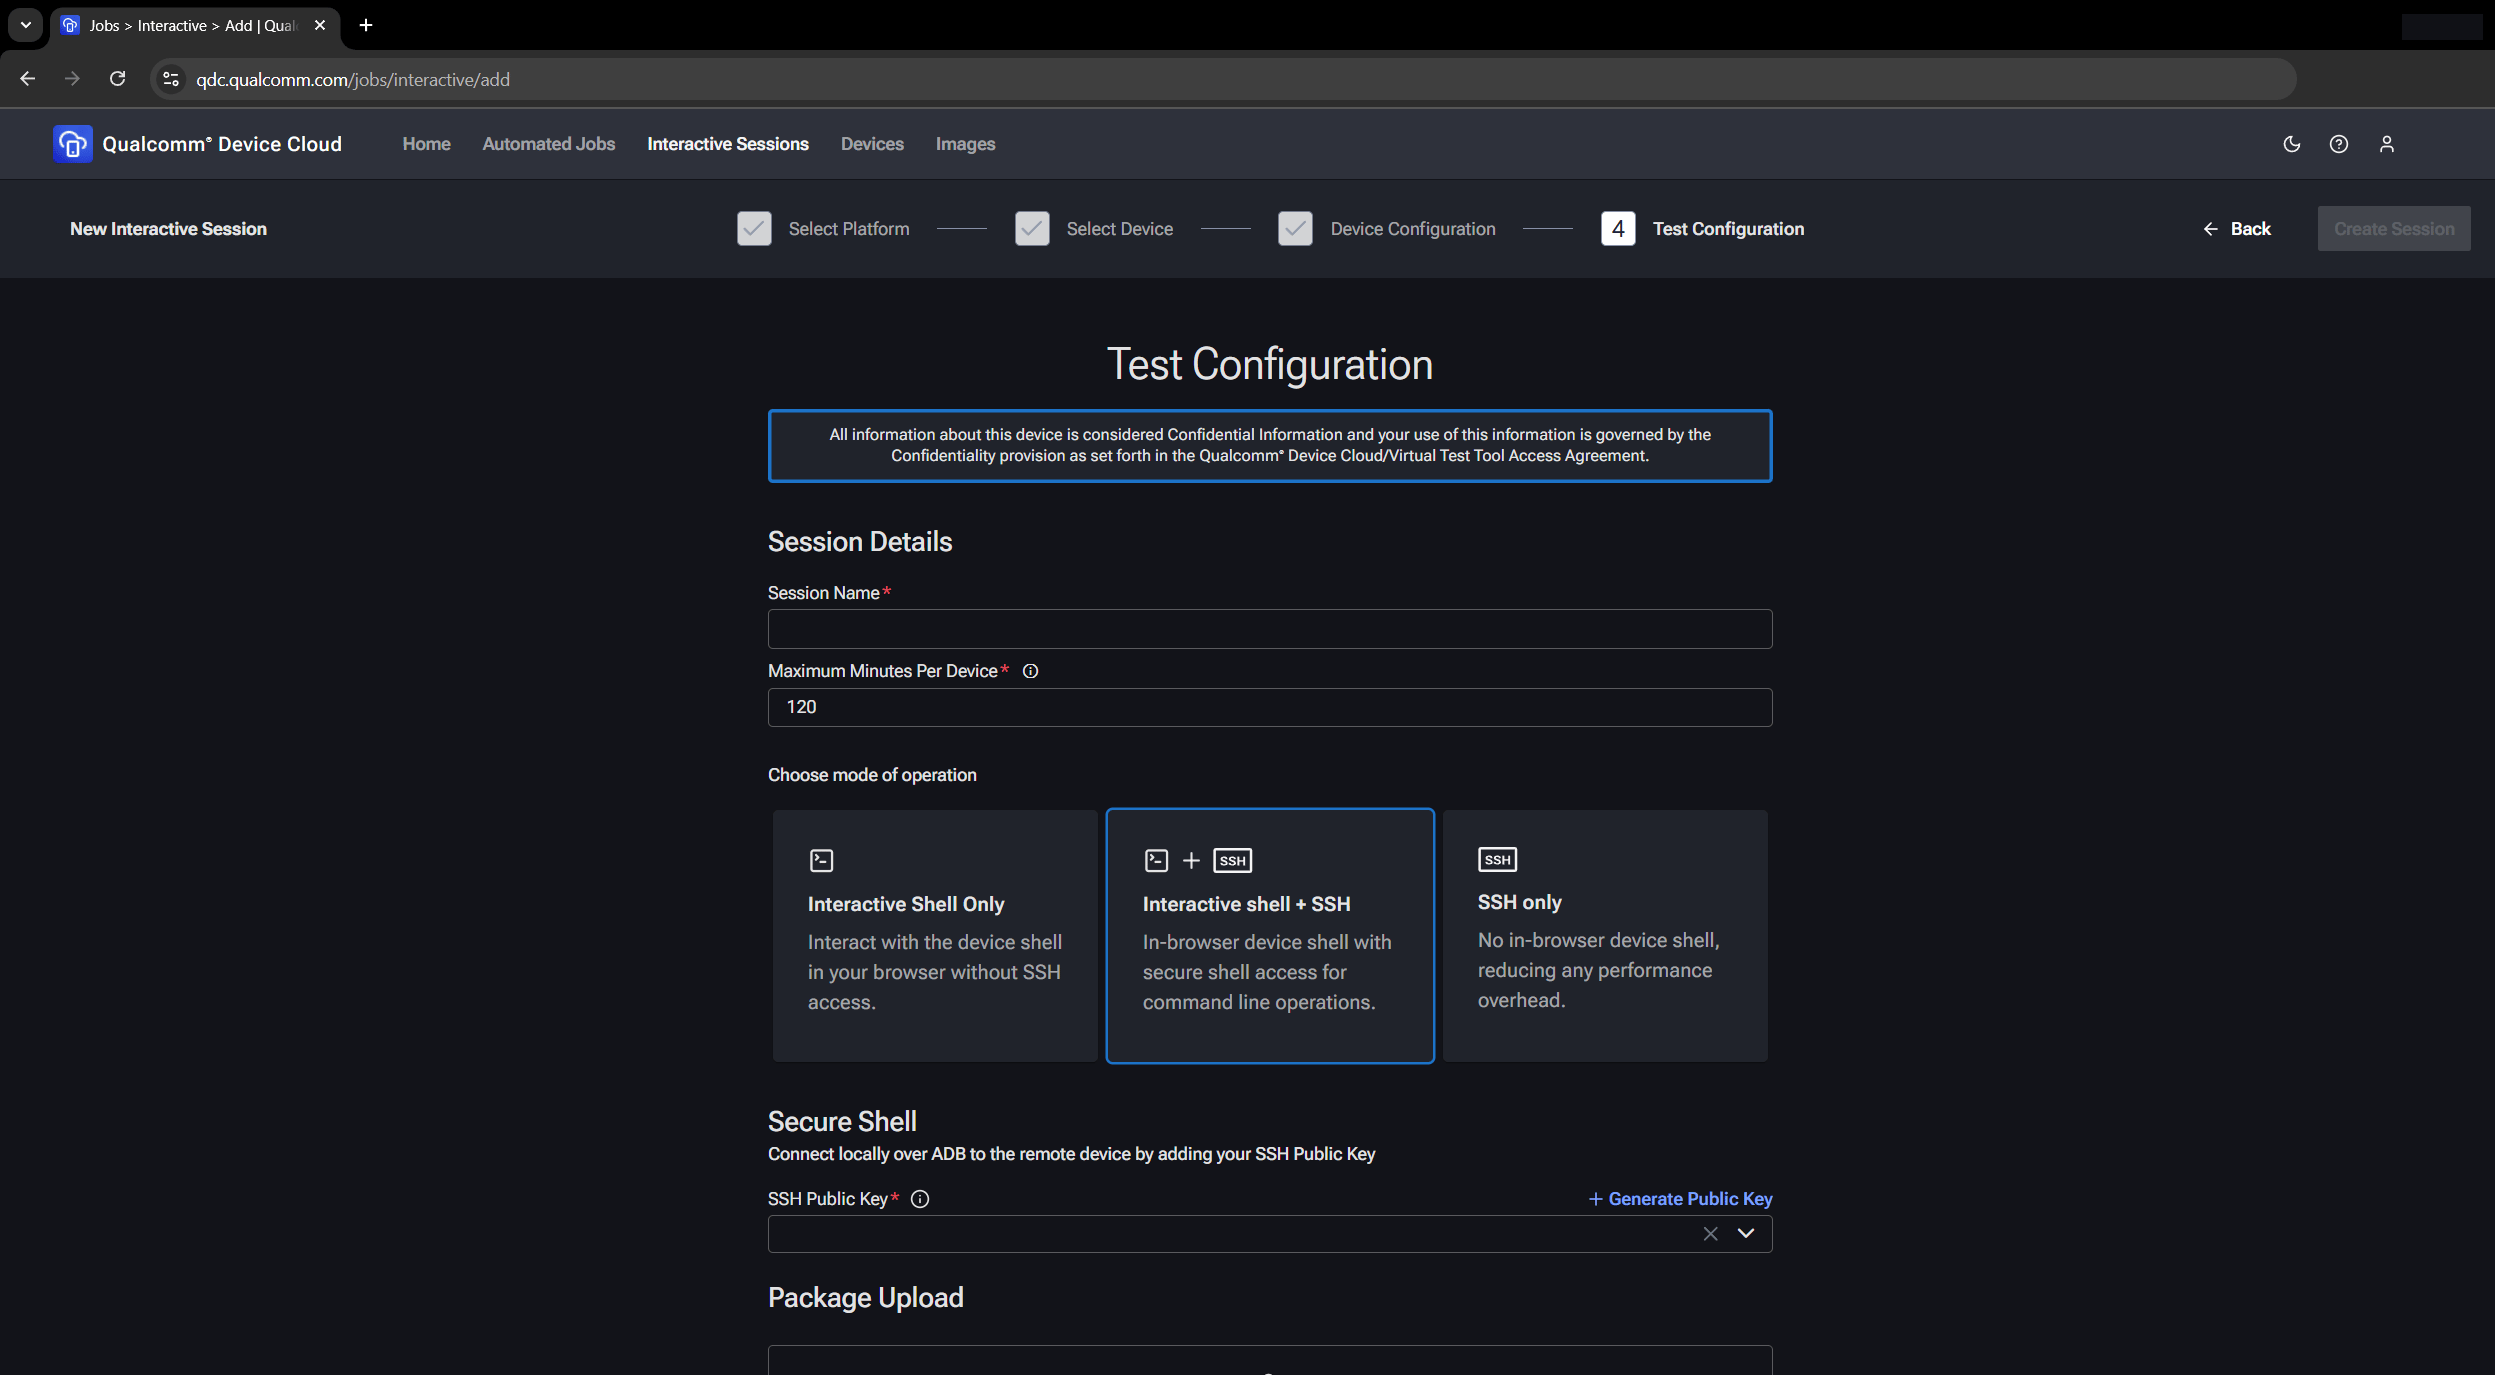Image resolution: width=2495 pixels, height=1375 pixels.
Task: Open site information icon in address bar
Action: 171,79
